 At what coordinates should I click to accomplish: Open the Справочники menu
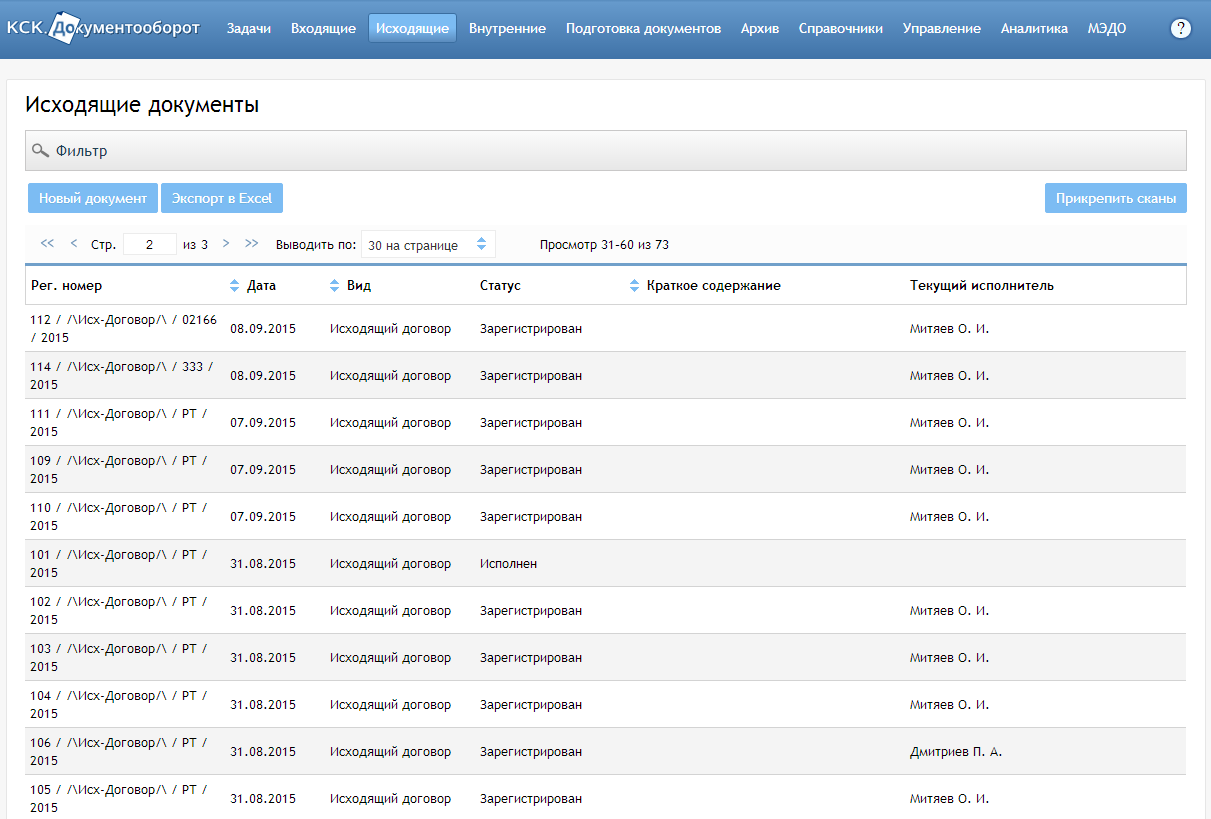coord(841,28)
